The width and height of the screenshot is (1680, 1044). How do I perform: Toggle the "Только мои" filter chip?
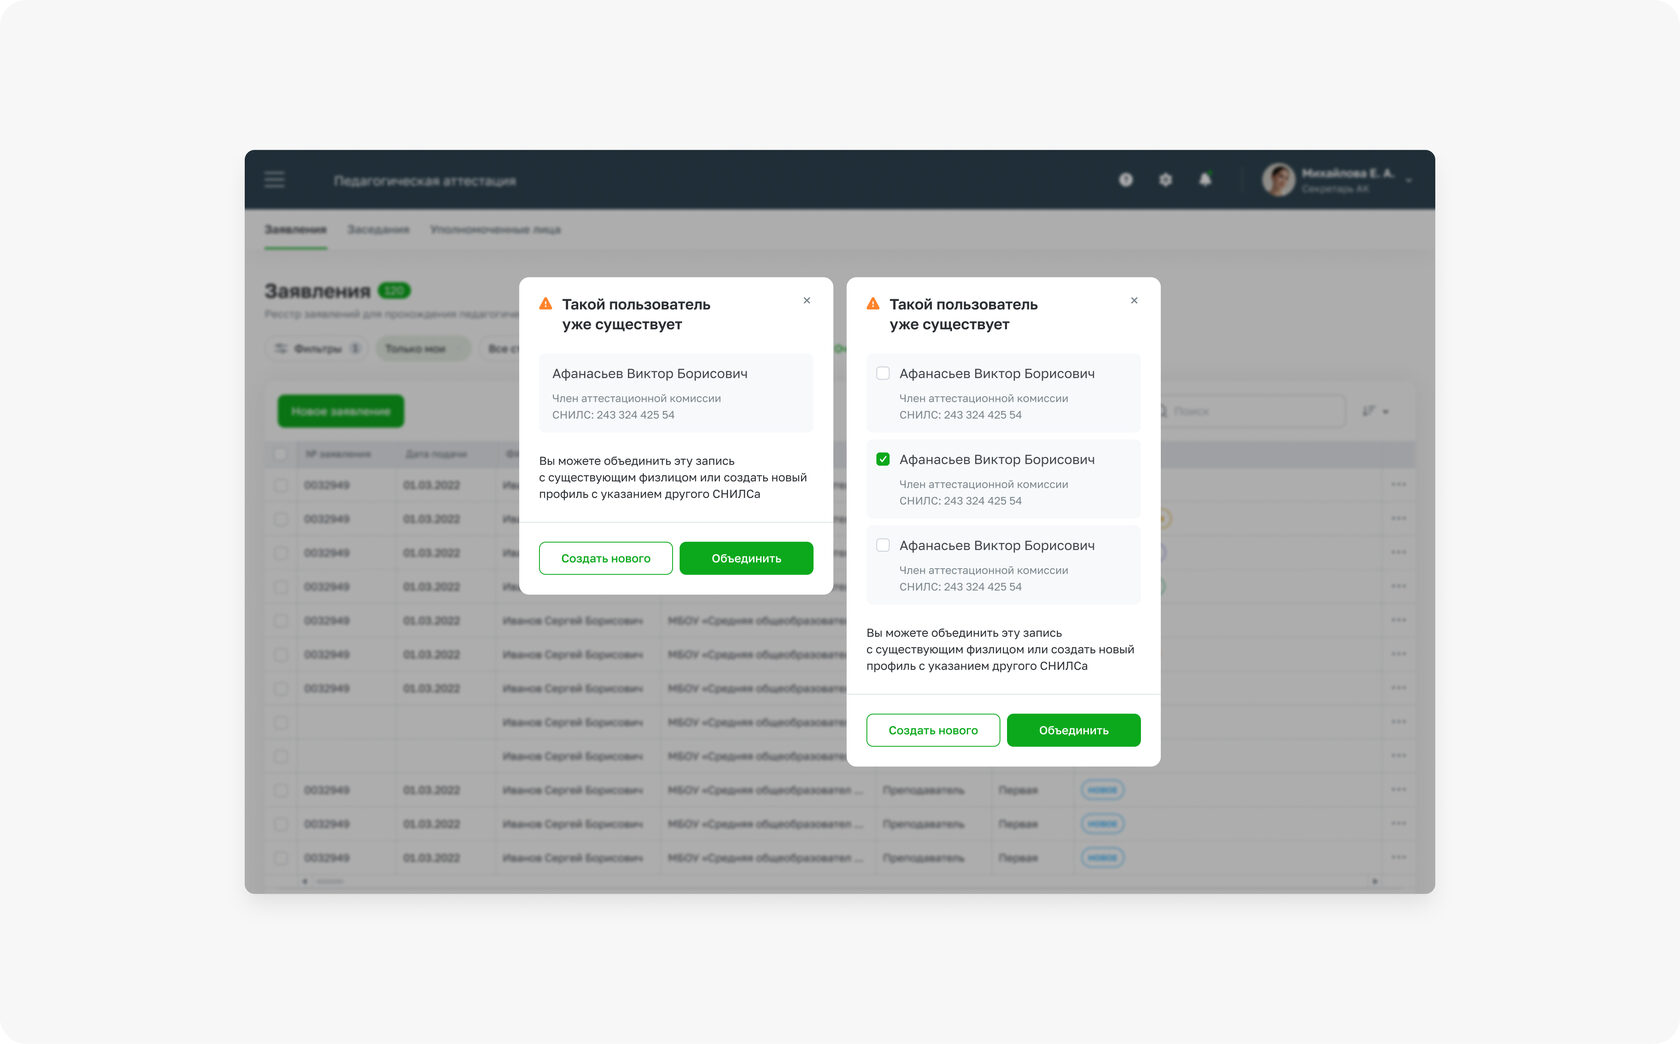[423, 348]
